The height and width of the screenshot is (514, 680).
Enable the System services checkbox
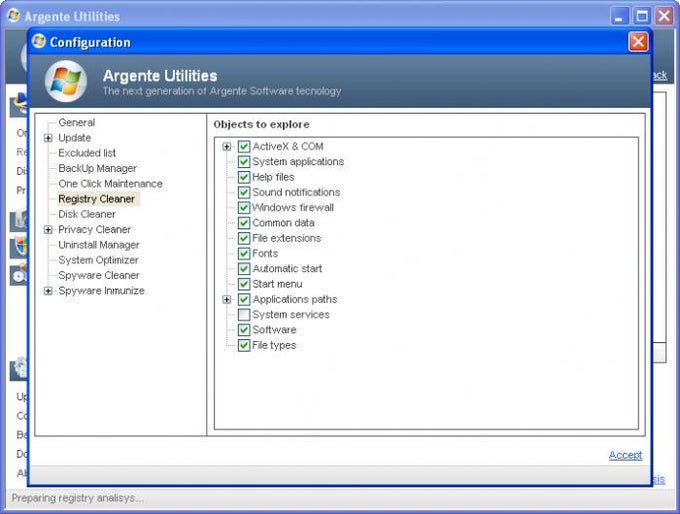click(244, 314)
